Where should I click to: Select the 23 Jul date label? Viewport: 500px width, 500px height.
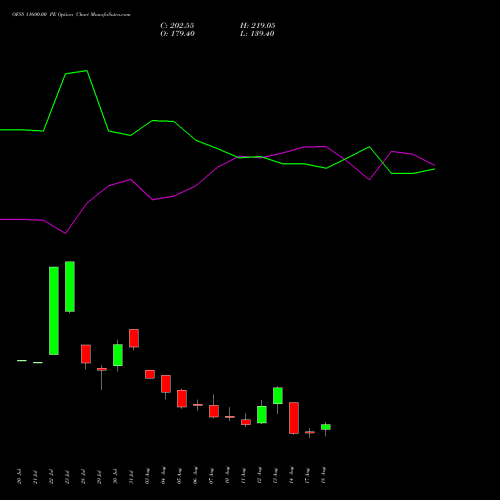tap(67, 477)
